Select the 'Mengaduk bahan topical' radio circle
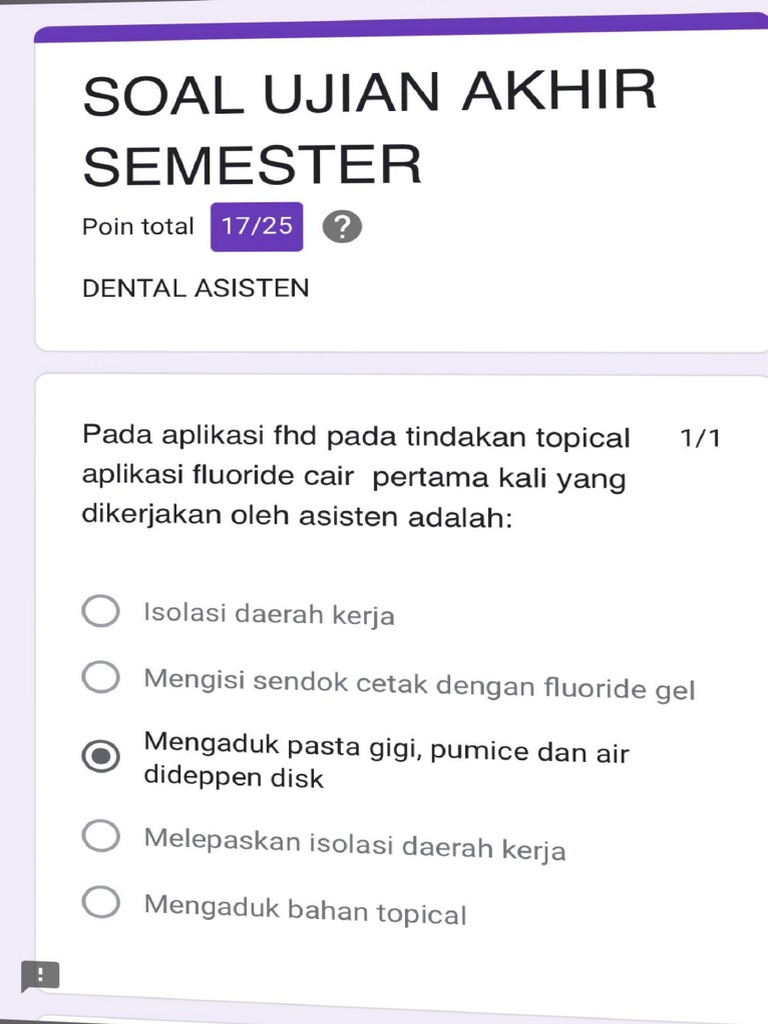Screen dimensions: 768x1024 [x=101, y=902]
